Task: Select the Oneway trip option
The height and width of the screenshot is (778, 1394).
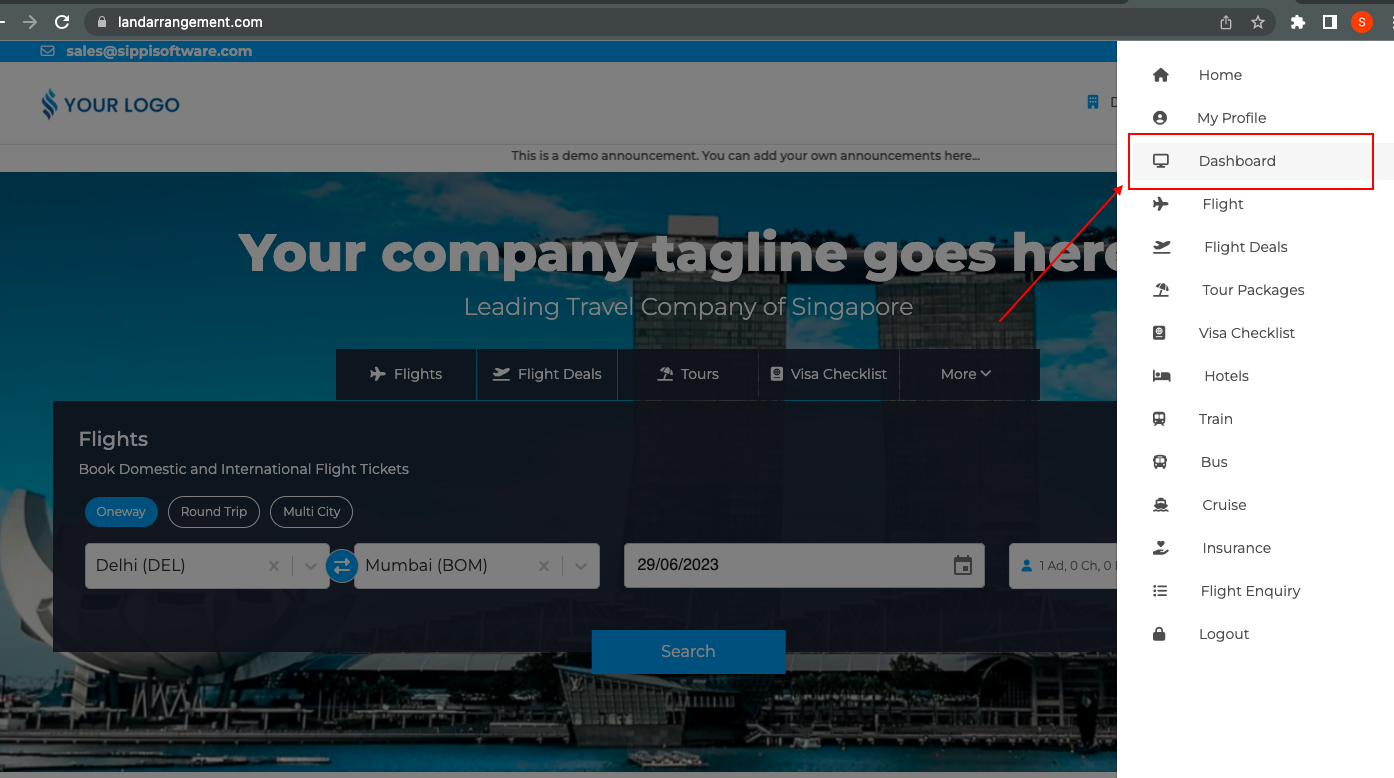Action: [121, 512]
